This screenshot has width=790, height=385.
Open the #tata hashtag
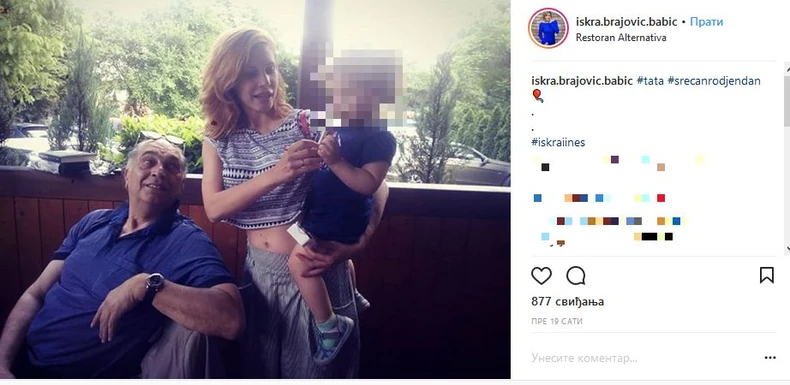pos(649,81)
